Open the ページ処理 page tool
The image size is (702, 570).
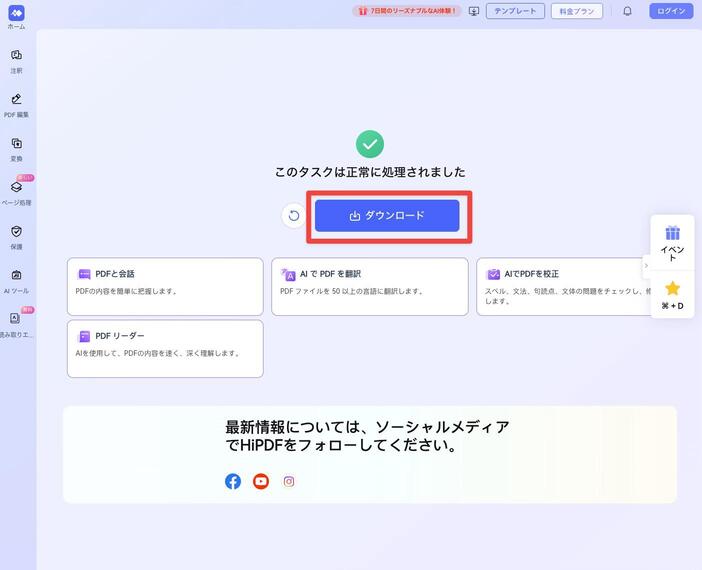tap(17, 193)
